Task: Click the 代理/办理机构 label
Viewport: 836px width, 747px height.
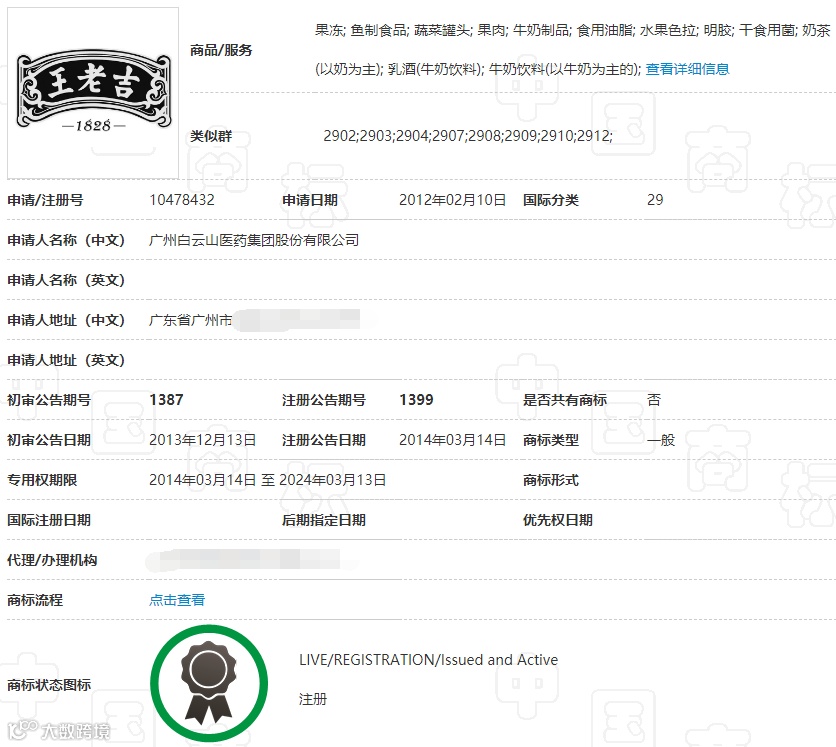Action: [x=52, y=560]
